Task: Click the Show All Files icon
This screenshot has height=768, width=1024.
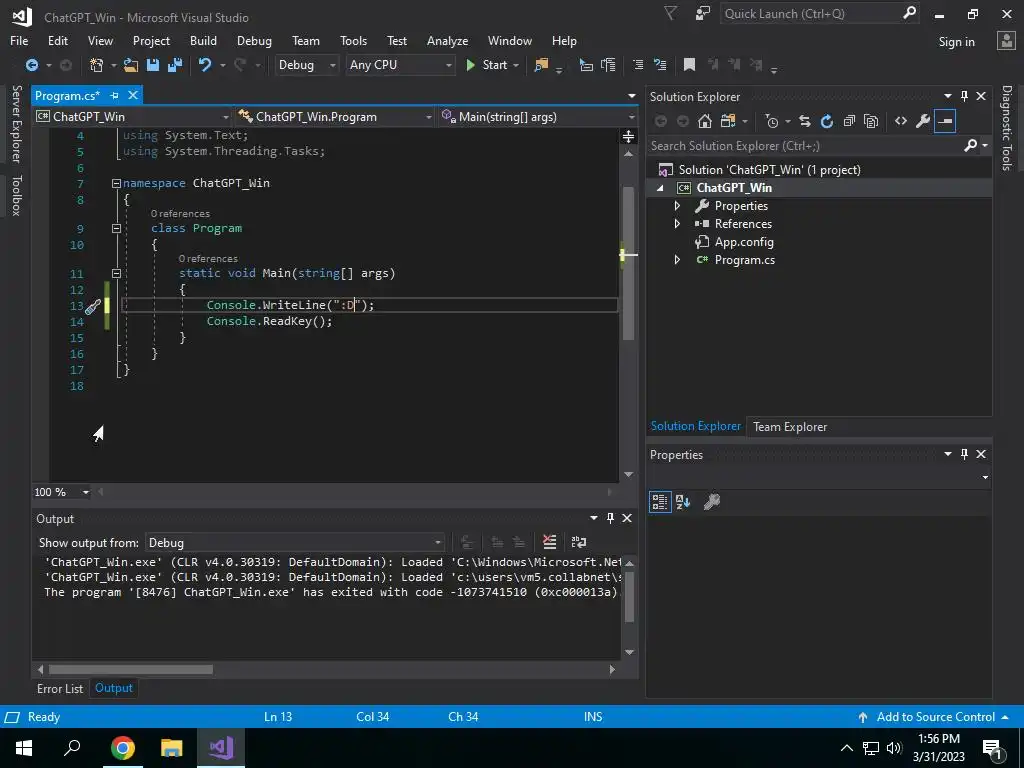Action: click(871, 121)
